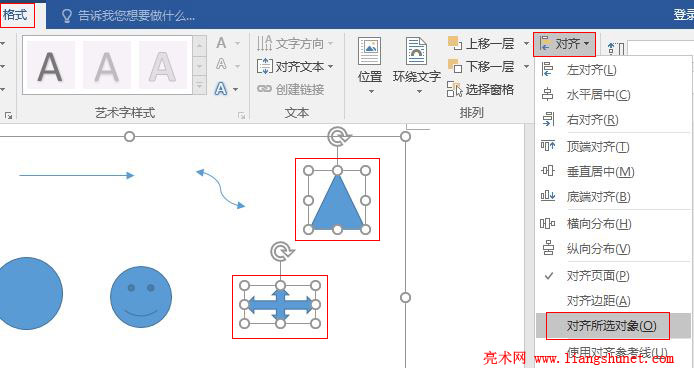Image resolution: width=694 pixels, height=368 pixels.
Task: Select the second gray WordArt style thumbnail
Action: (x=107, y=65)
